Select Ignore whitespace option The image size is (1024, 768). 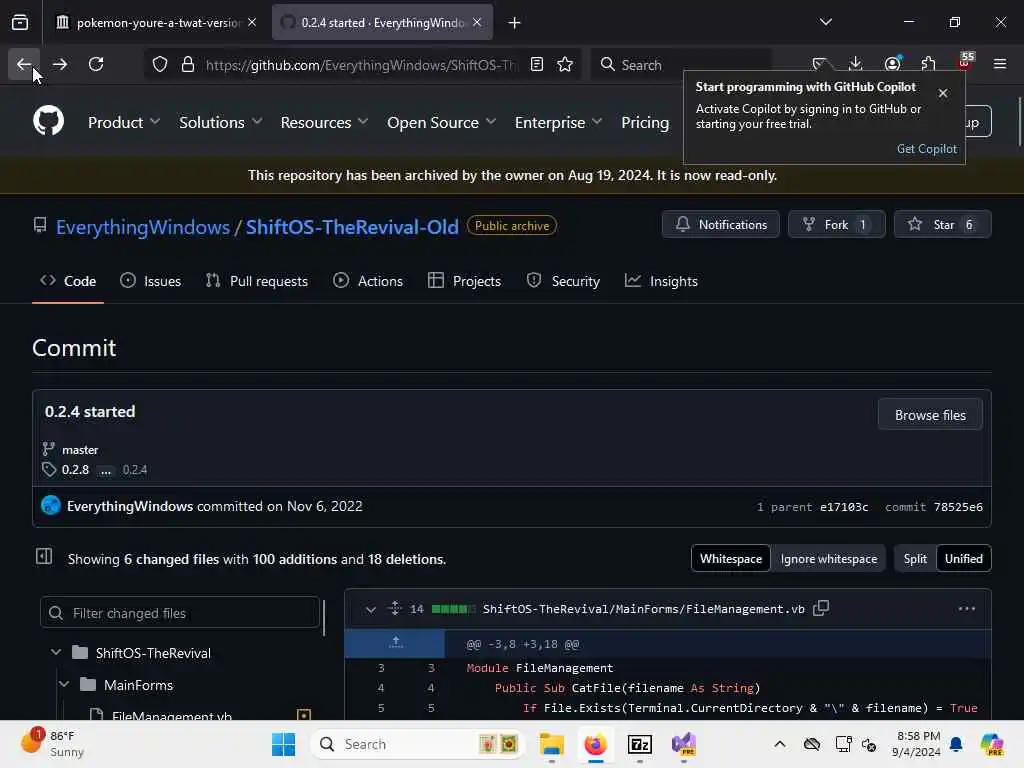pyautogui.click(x=829, y=558)
